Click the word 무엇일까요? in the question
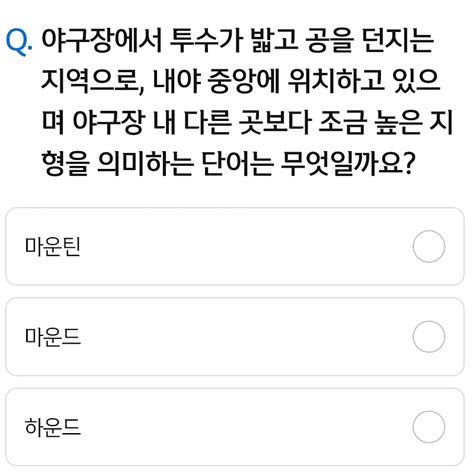Image resolution: width=474 pixels, height=474 pixels. point(348,163)
